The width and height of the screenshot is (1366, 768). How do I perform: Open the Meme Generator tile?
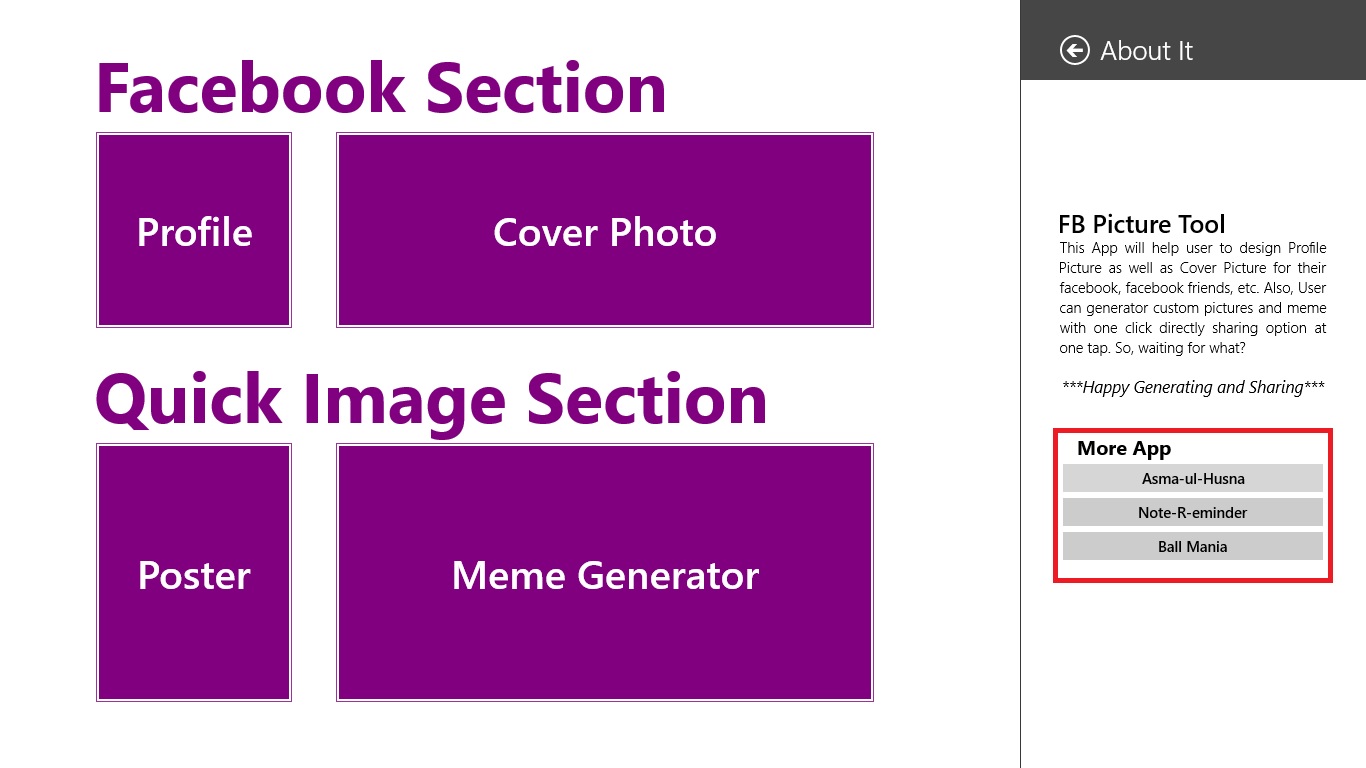[605, 573]
